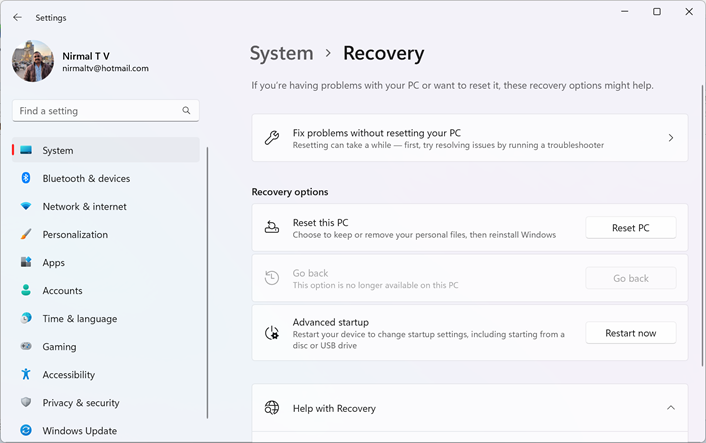
Task: Maximize the Settings window
Action: 657,12
